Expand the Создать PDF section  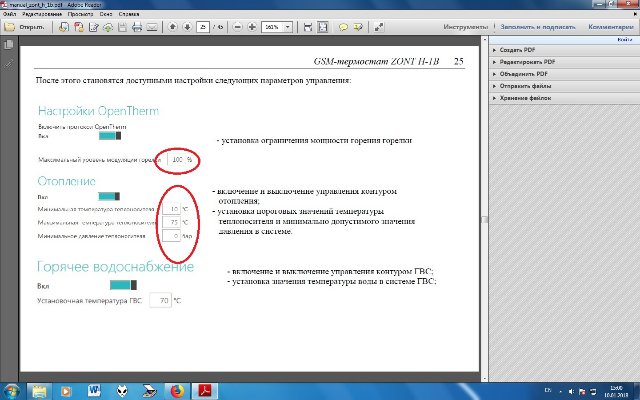pyautogui.click(x=522, y=50)
